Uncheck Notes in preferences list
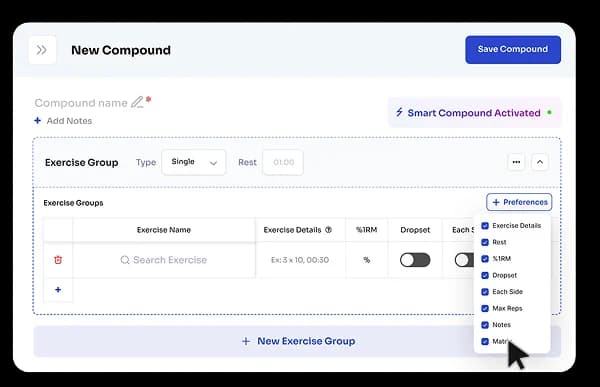Viewport: 600px width, 387px height. click(485, 325)
